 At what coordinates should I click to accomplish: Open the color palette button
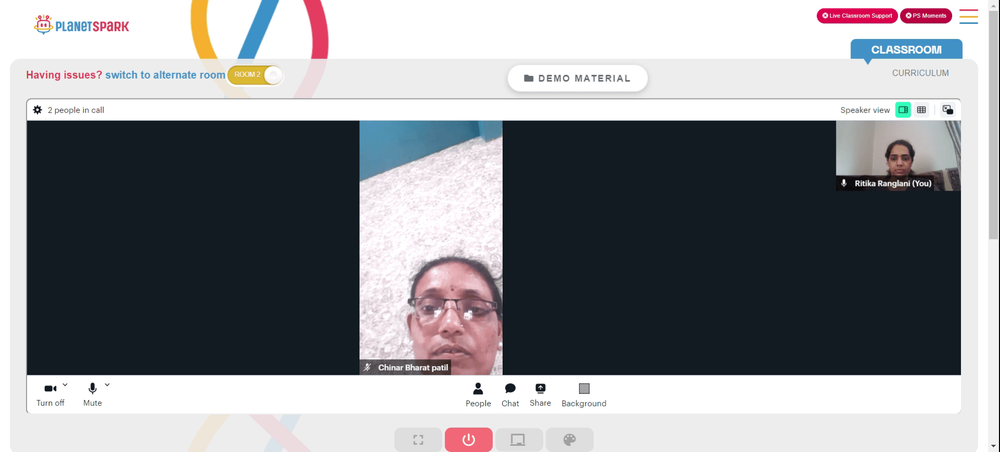click(570, 440)
